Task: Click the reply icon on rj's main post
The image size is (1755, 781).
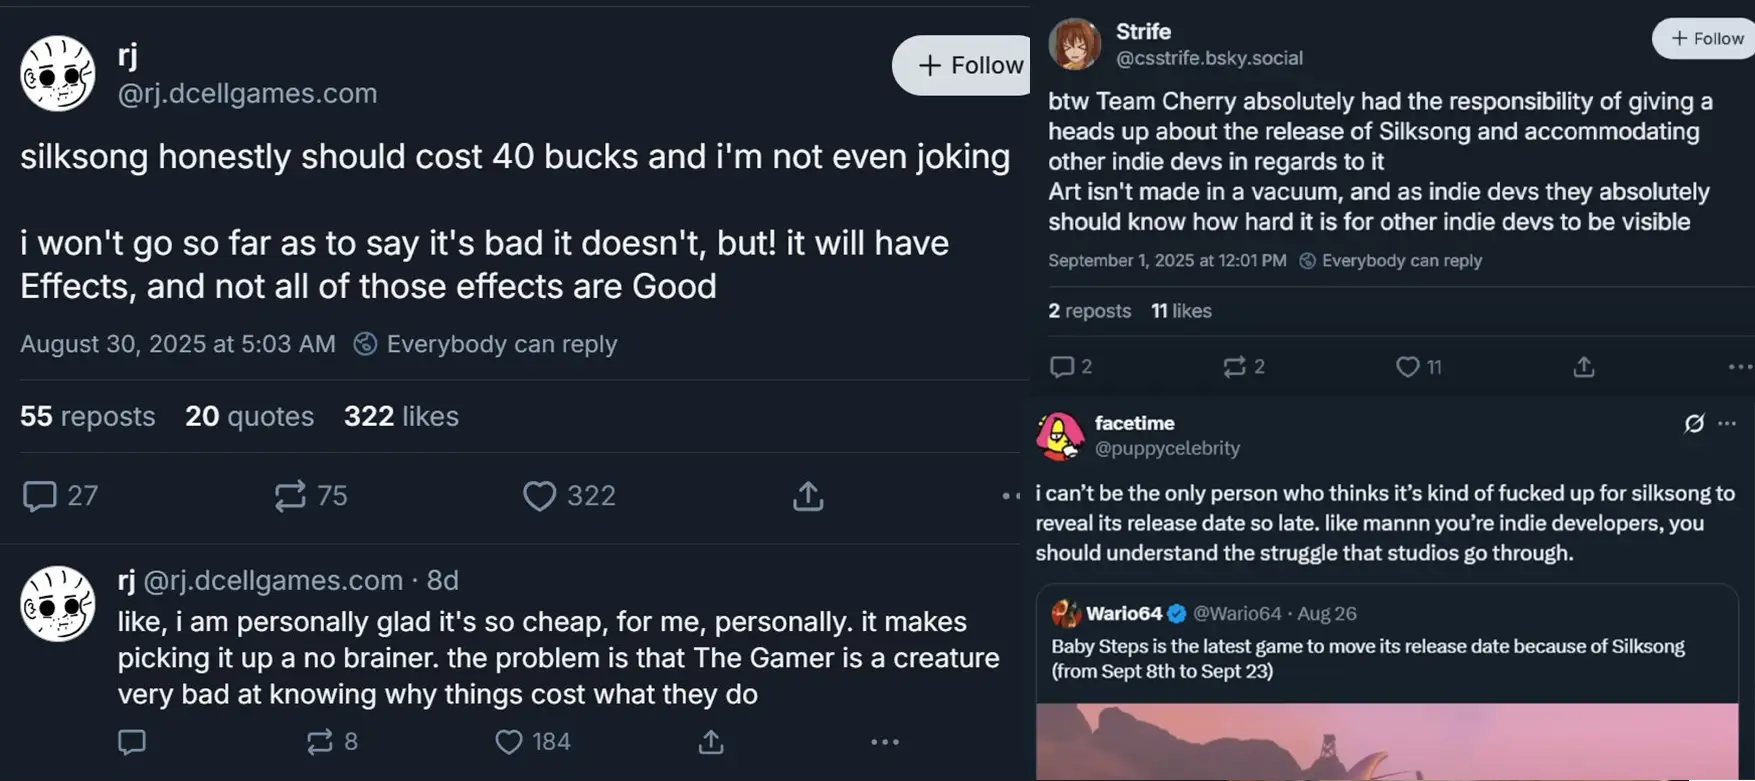Action: [40, 496]
